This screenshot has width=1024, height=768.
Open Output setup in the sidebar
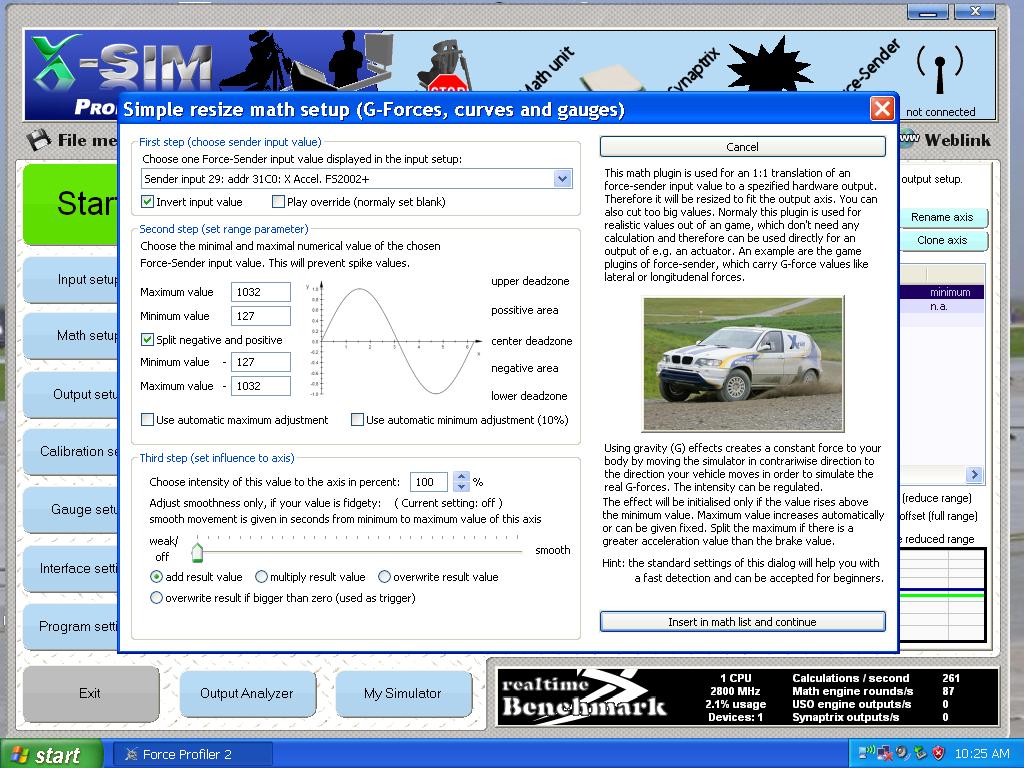[71, 394]
